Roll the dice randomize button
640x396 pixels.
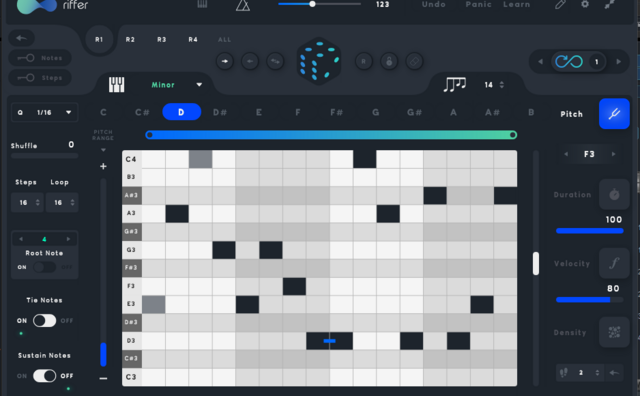pos(319,61)
